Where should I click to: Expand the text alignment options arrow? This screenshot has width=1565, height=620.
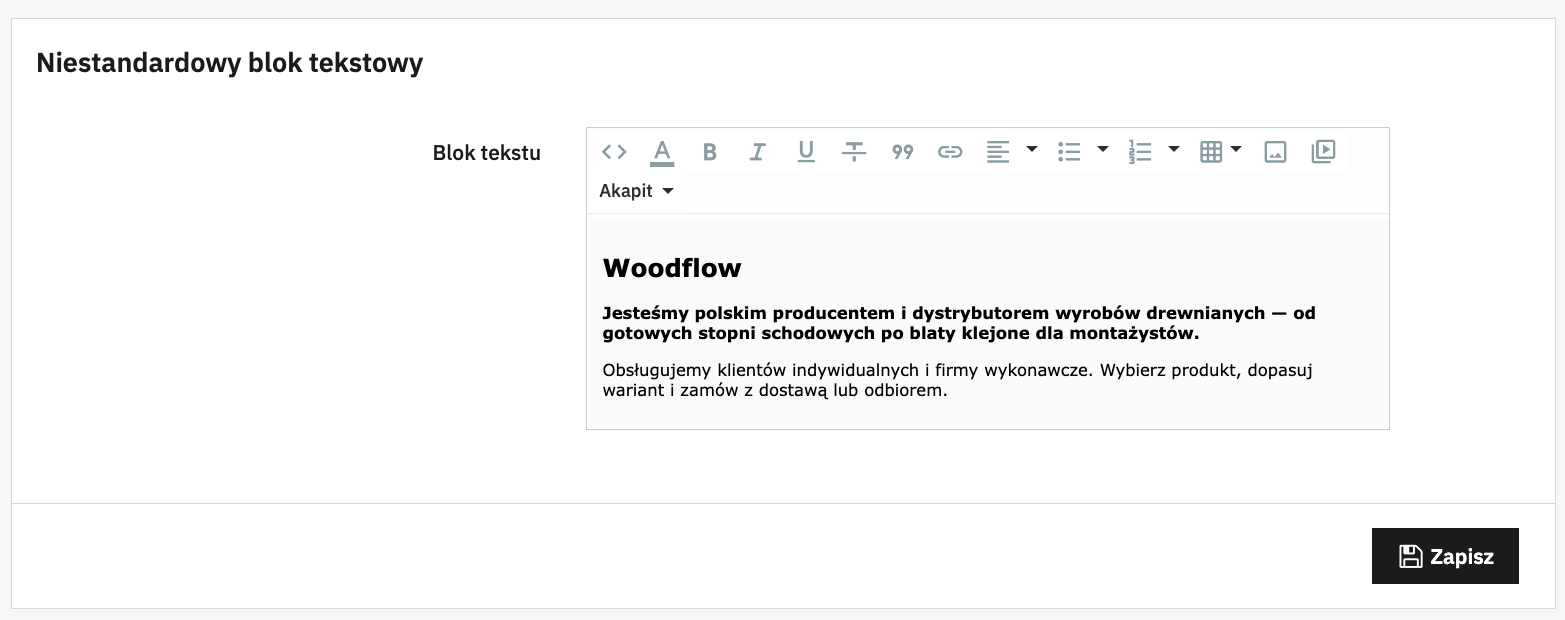coord(1032,150)
